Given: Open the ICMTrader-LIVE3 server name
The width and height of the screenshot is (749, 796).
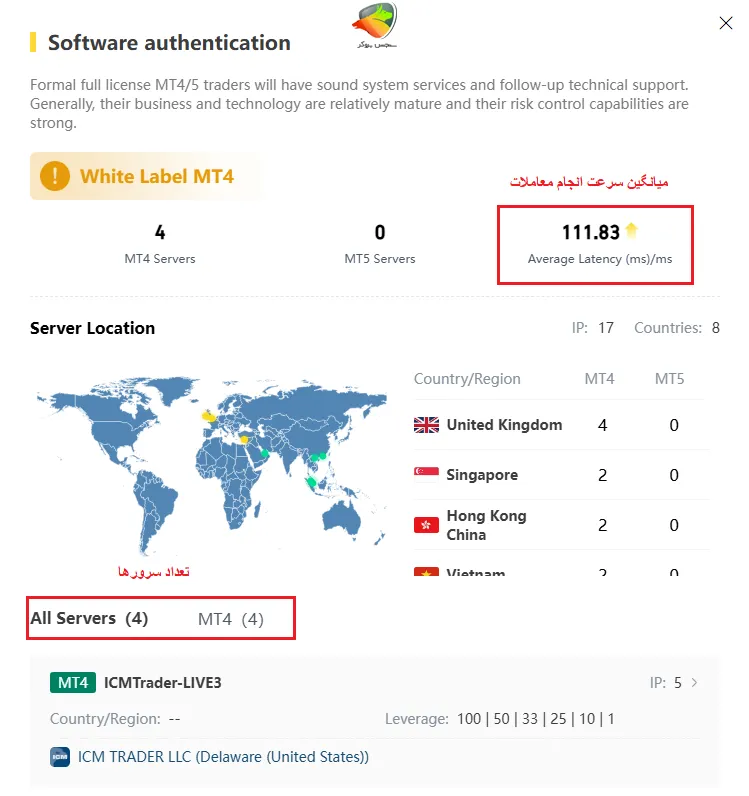Looking at the screenshot, I should point(162,683).
